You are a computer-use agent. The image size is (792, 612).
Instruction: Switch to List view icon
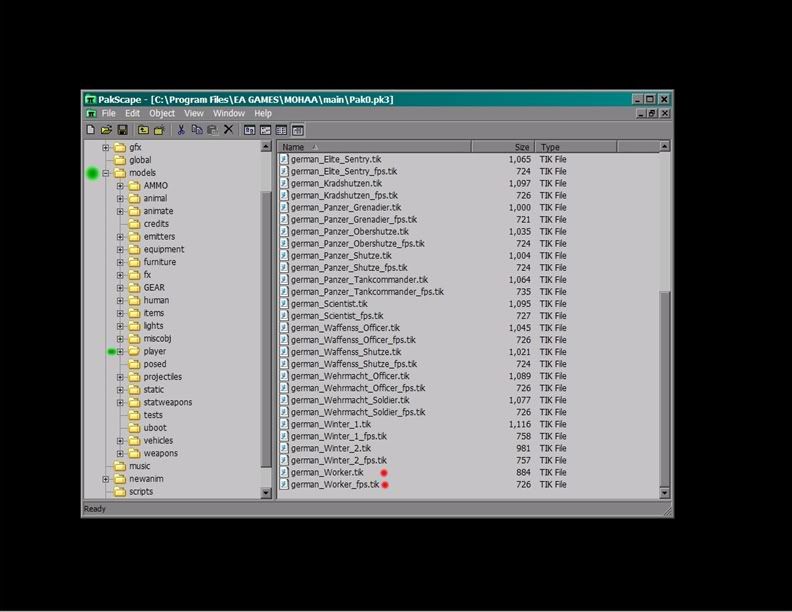pyautogui.click(x=281, y=130)
